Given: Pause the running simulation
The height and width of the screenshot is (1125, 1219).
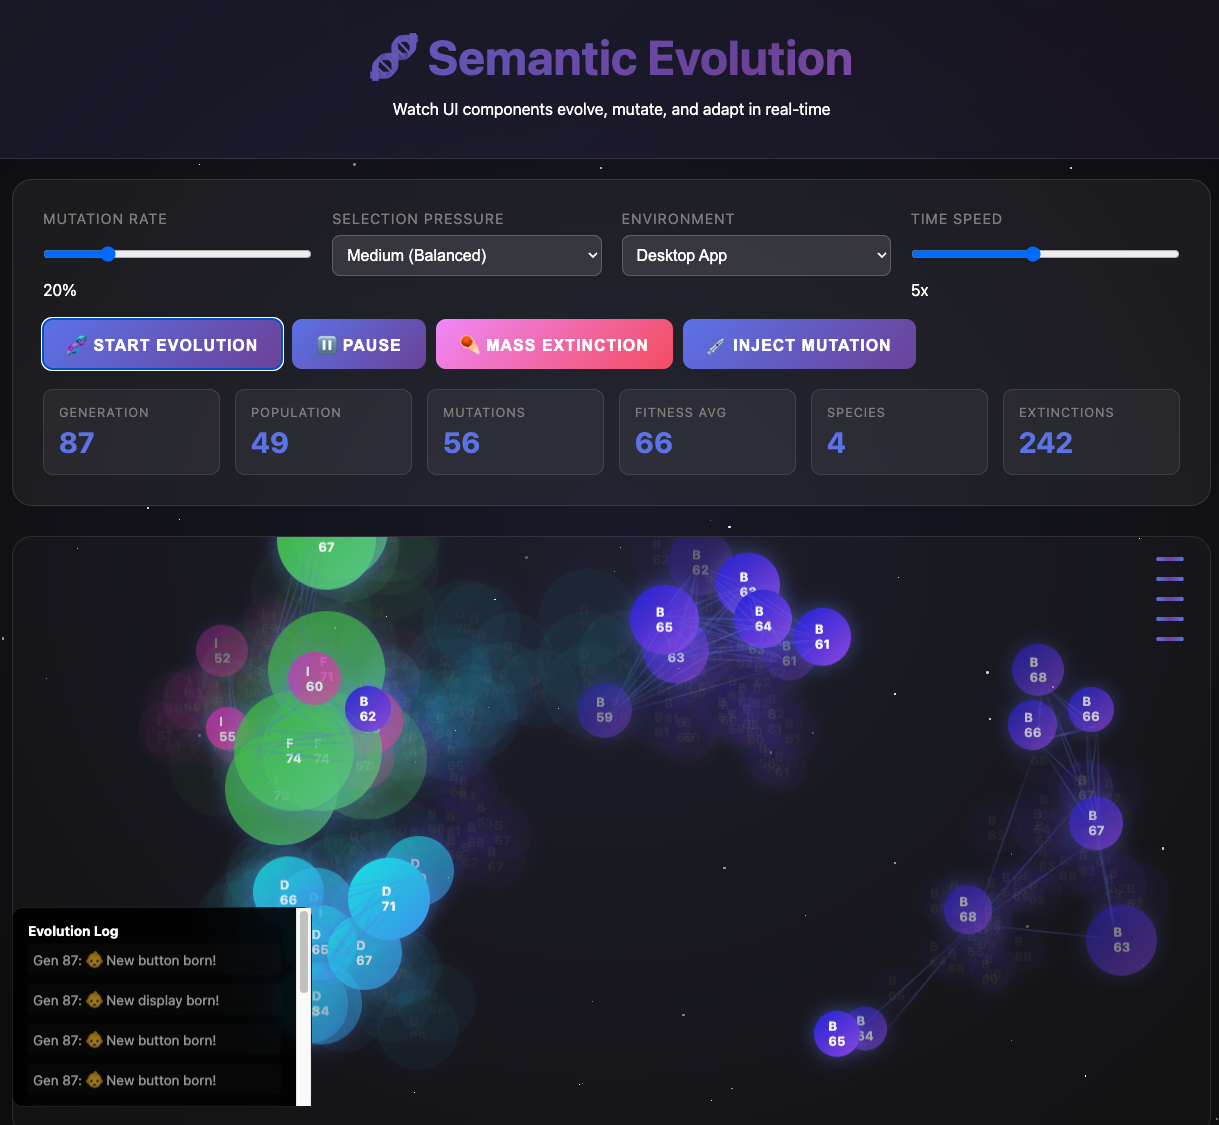Looking at the screenshot, I should (358, 344).
